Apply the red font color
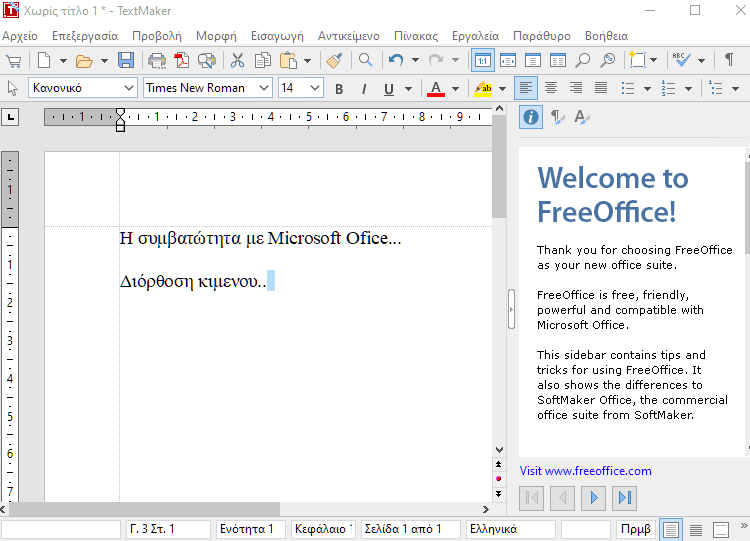This screenshot has height=541, width=750. (x=435, y=89)
